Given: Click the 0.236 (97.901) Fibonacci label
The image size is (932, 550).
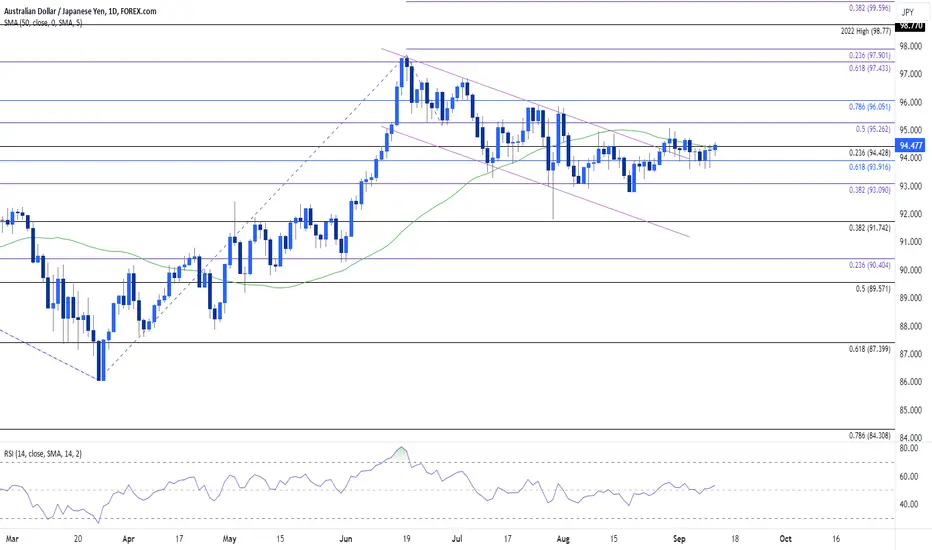Looking at the screenshot, I should pyautogui.click(x=870, y=55).
